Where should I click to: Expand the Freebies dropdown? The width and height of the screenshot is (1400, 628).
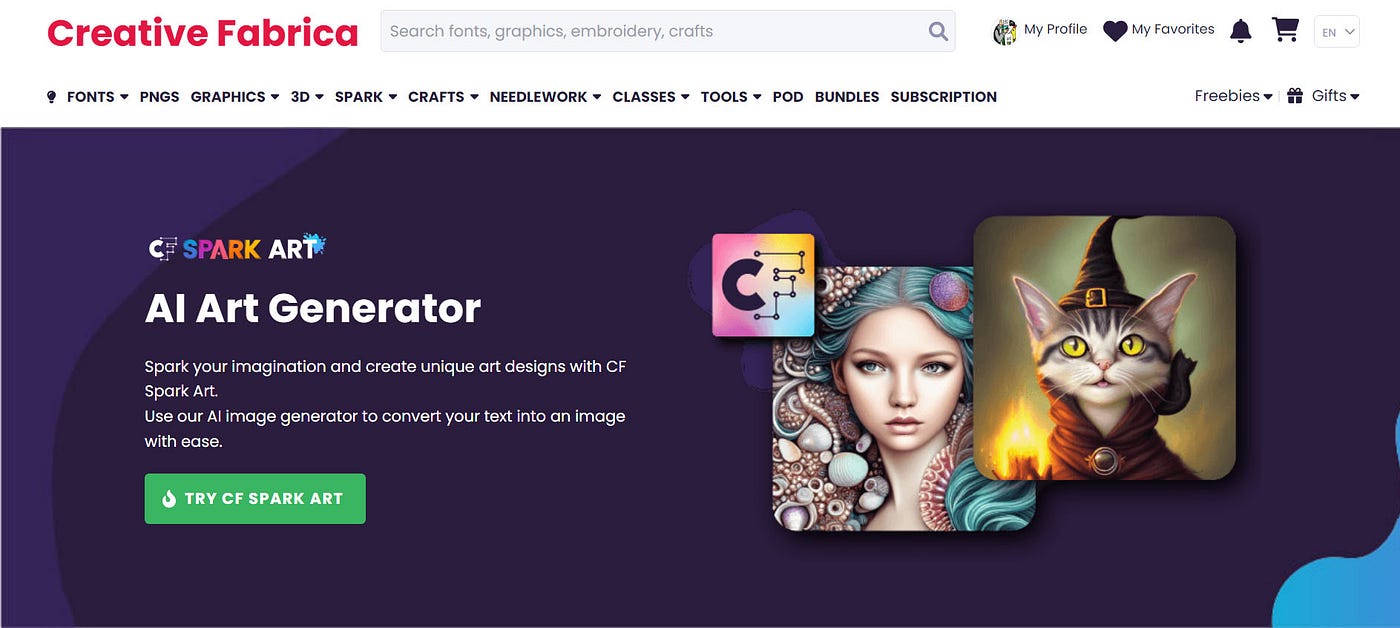click(1233, 96)
